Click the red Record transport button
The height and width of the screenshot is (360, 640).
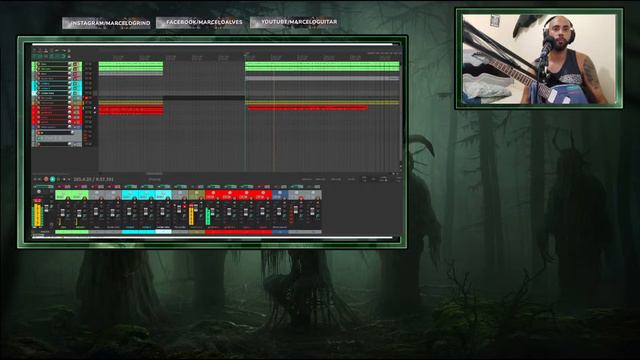[46, 179]
